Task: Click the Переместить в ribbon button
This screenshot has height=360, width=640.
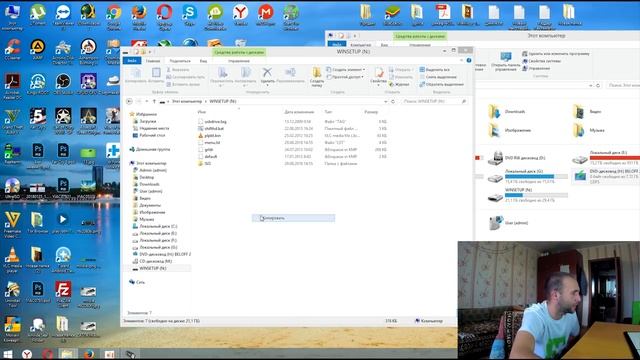Action: tap(222, 77)
